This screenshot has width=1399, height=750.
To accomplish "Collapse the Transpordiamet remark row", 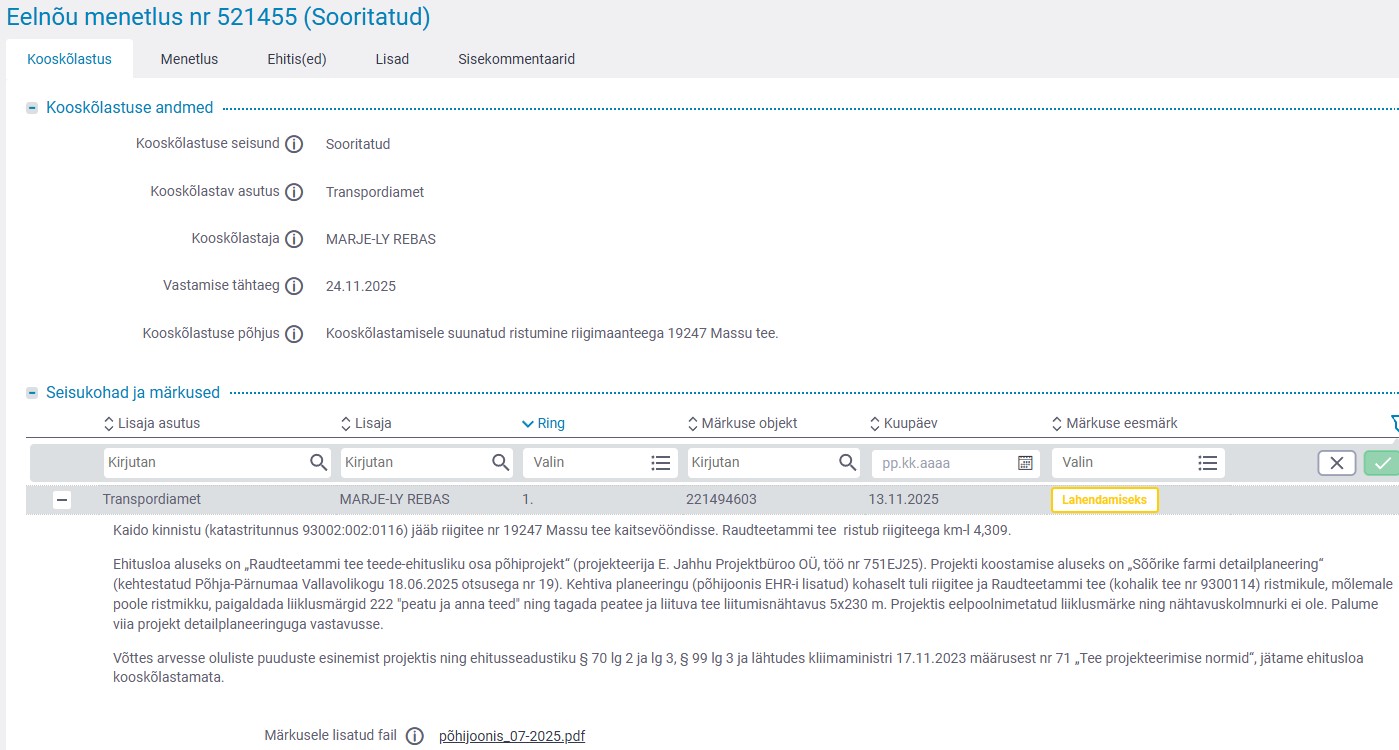I will [x=62, y=500].
